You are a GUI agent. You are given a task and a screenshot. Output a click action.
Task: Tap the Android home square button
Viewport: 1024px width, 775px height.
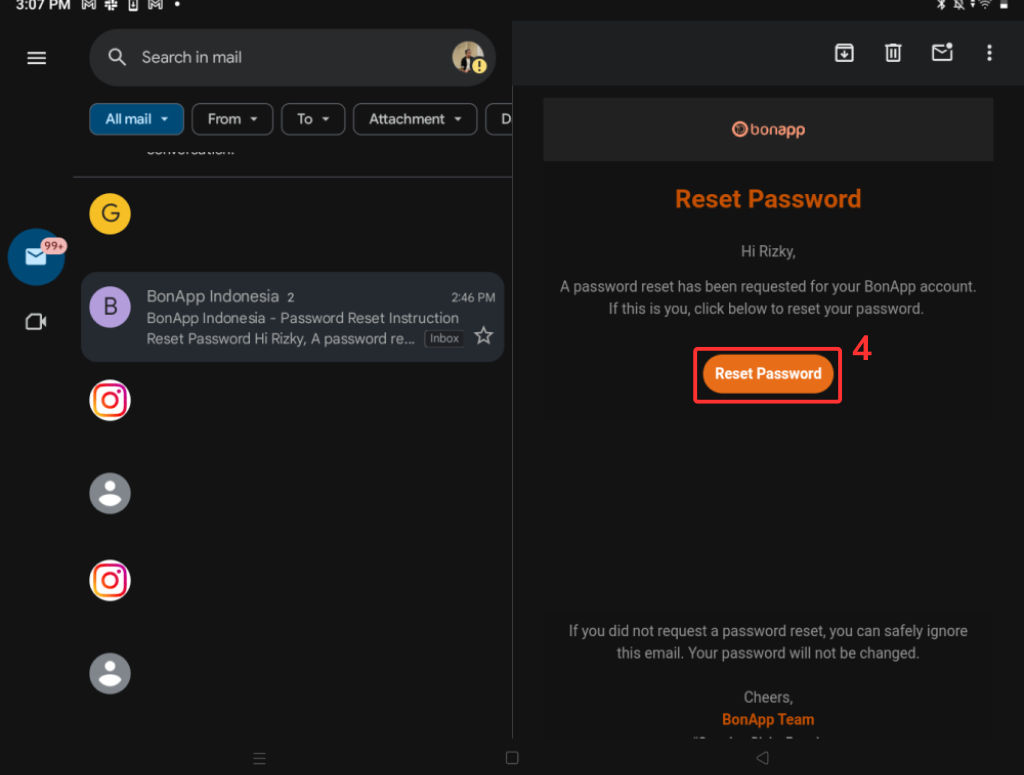pos(512,757)
